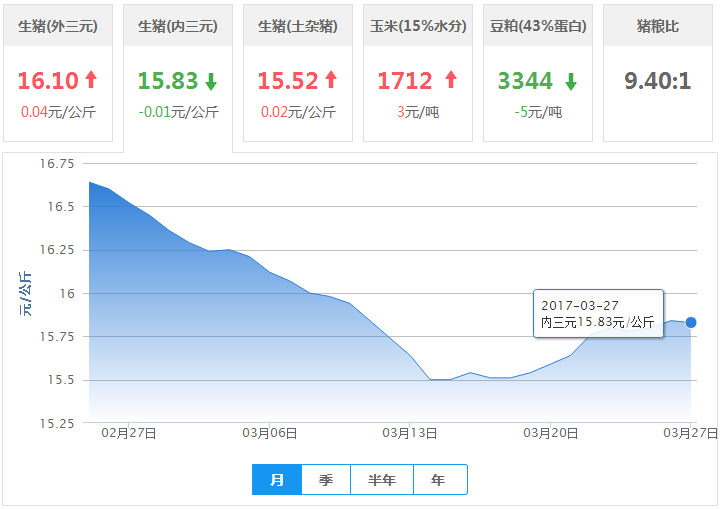
Task: Click the green down arrow beside 3344
Action: click(570, 81)
